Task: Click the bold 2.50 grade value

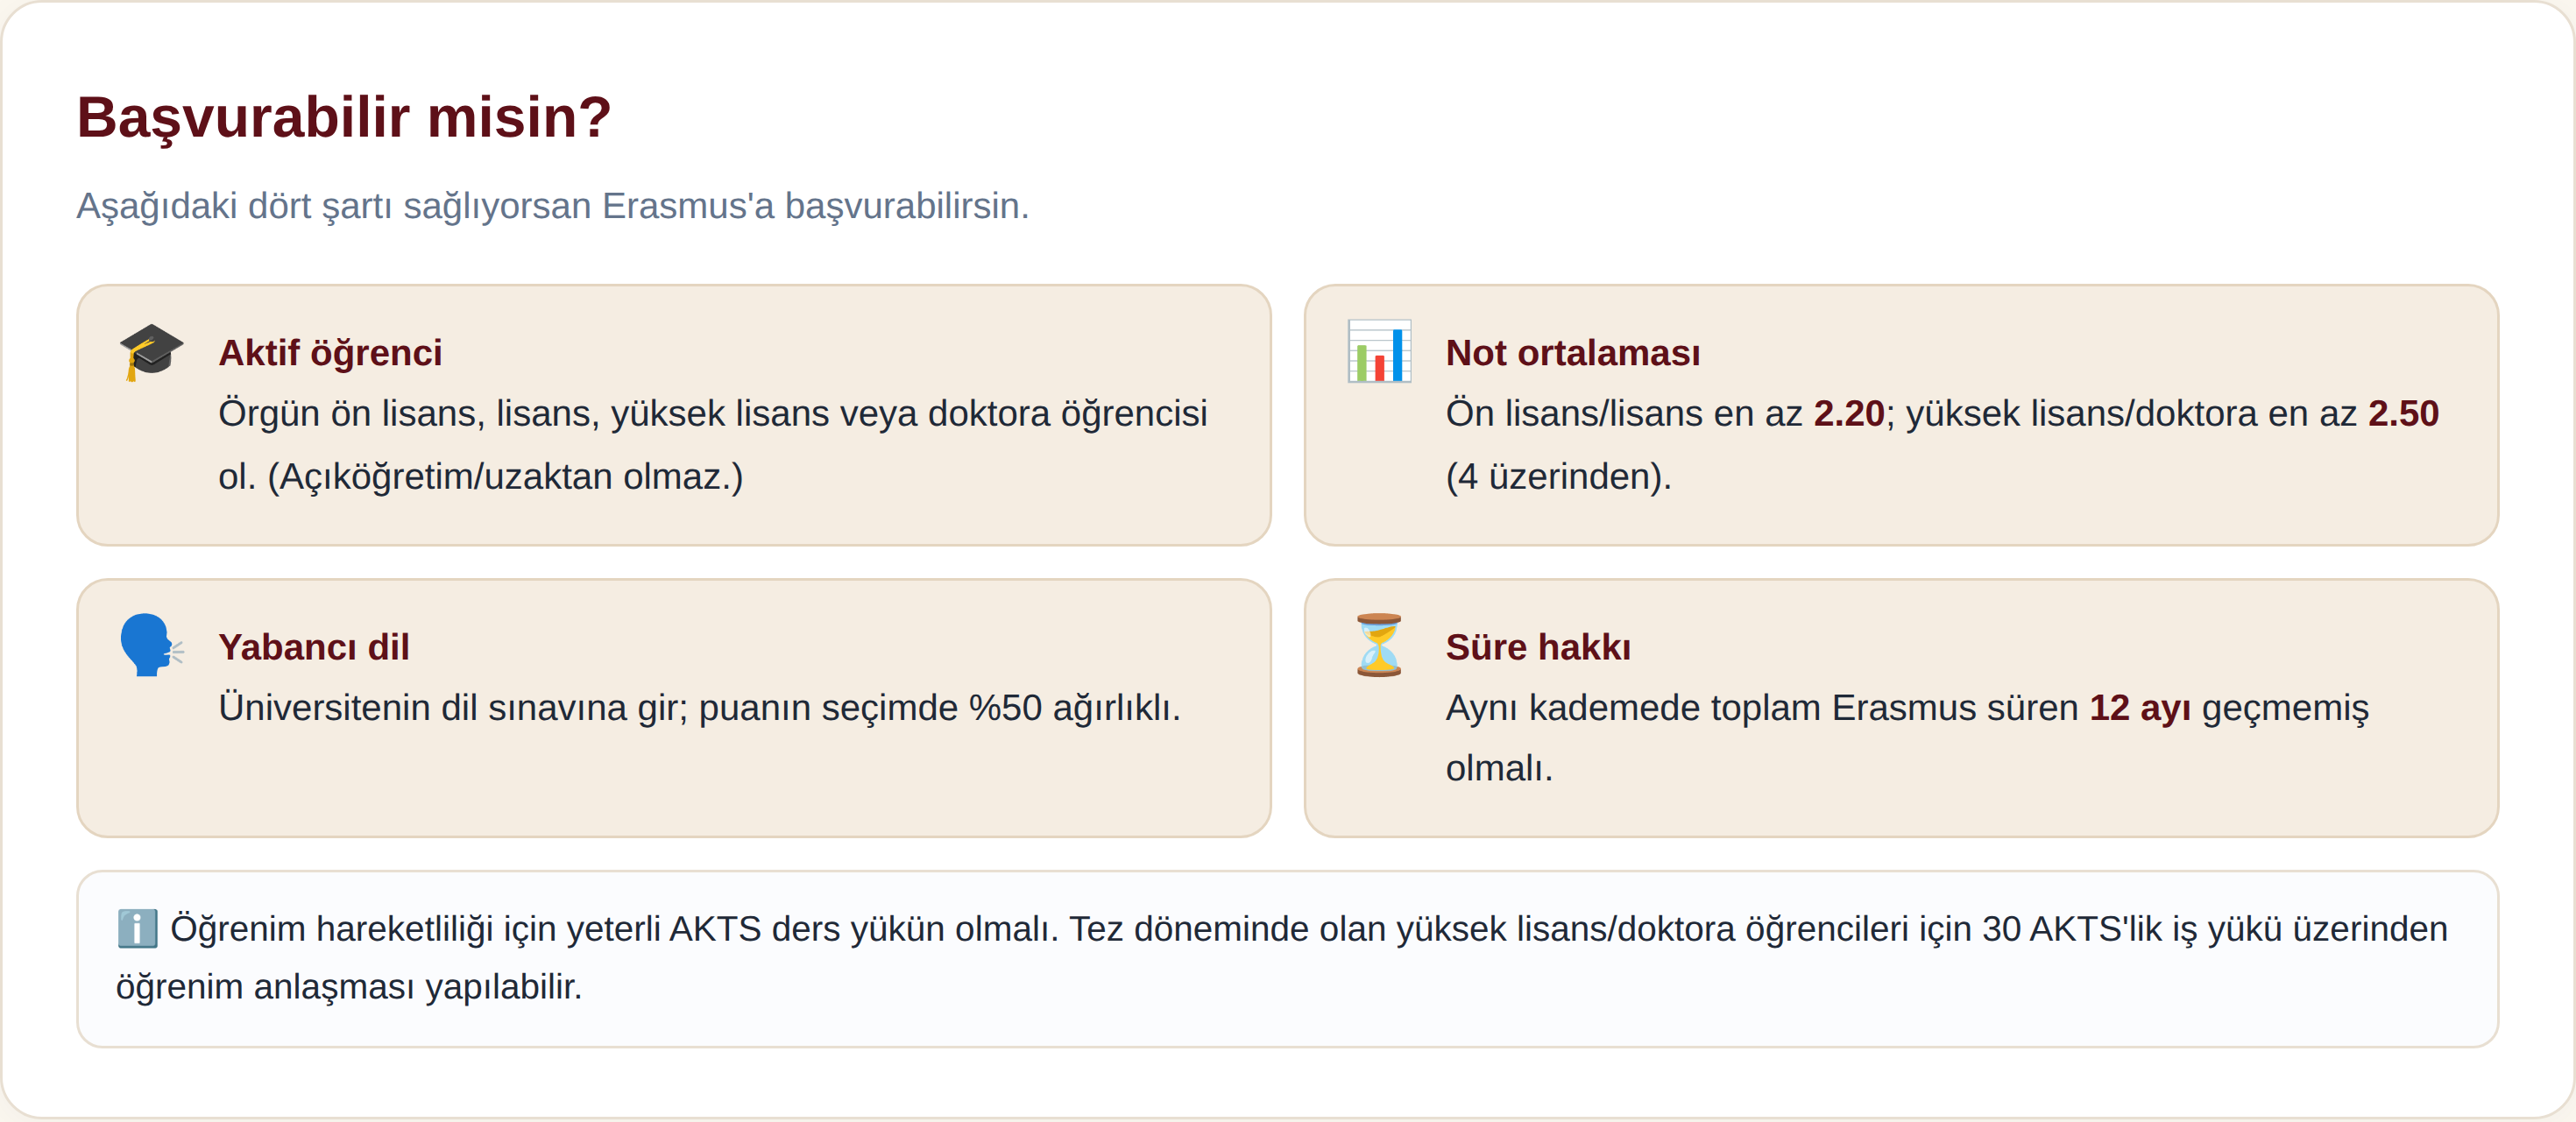Action: coord(2403,413)
